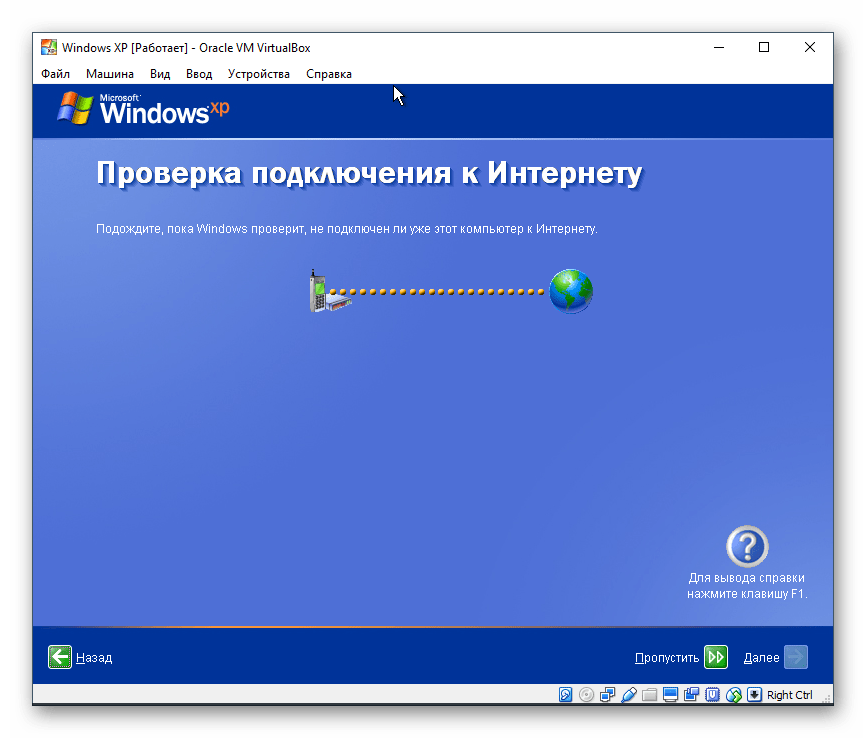Open the Вид menu

160,74
